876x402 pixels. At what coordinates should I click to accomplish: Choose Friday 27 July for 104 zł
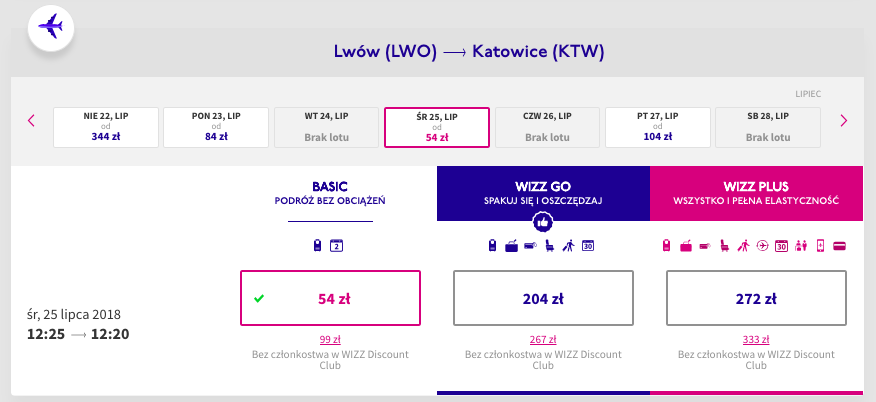(x=658, y=127)
